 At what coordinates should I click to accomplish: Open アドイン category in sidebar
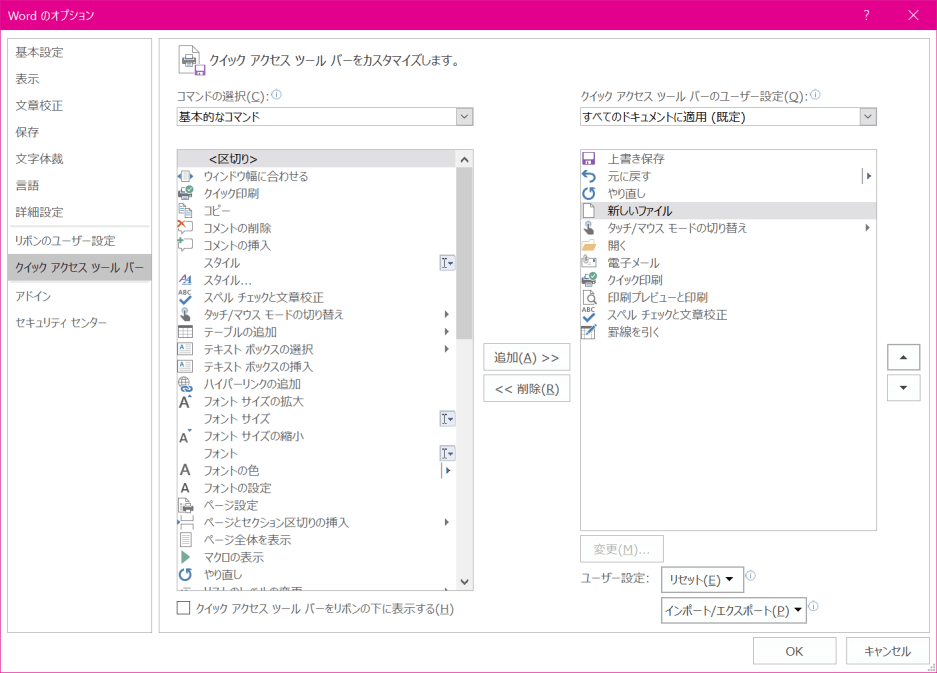coord(79,296)
